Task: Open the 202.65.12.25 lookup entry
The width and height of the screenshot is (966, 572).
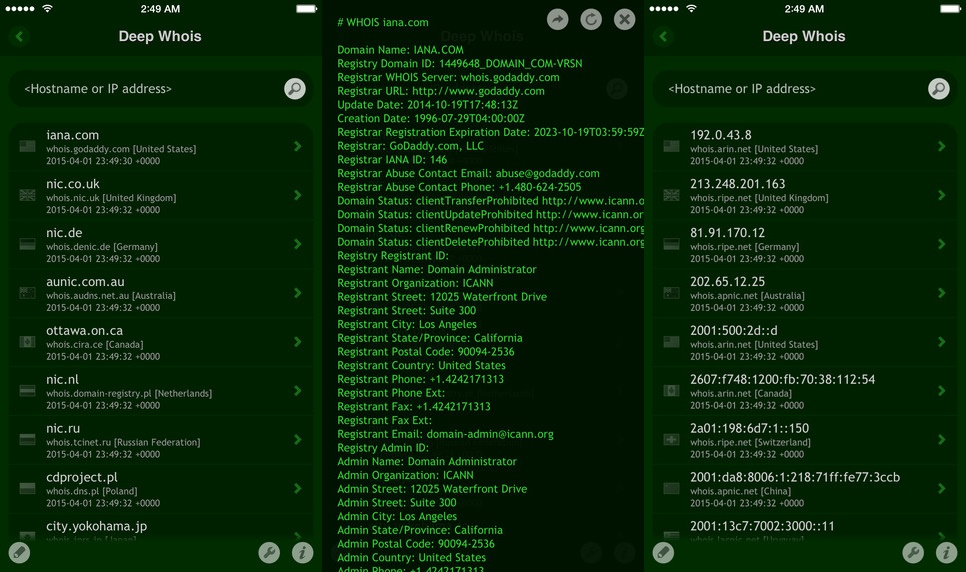Action: tap(805, 293)
